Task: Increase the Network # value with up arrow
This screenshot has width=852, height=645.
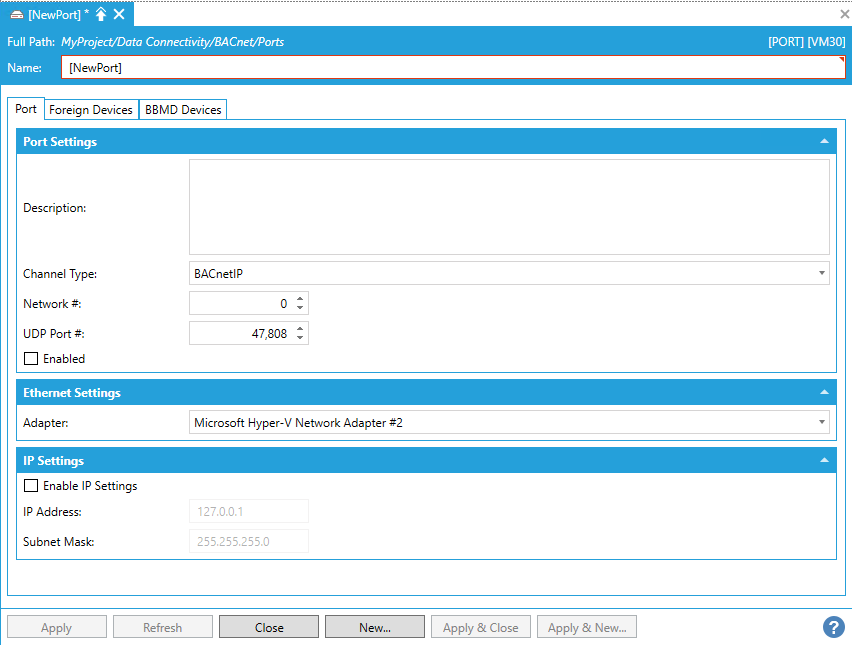Action: pos(301,298)
